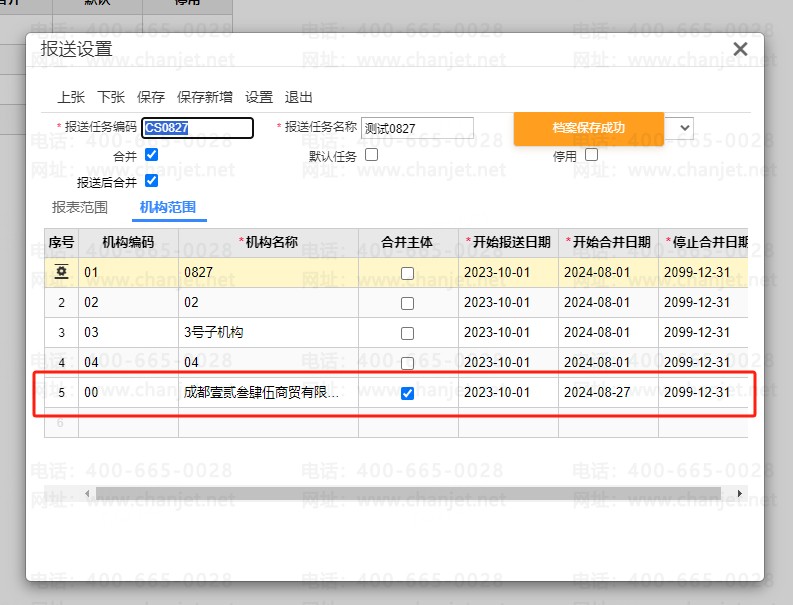Click 停止合并日期 cell in row 02

tap(703, 302)
